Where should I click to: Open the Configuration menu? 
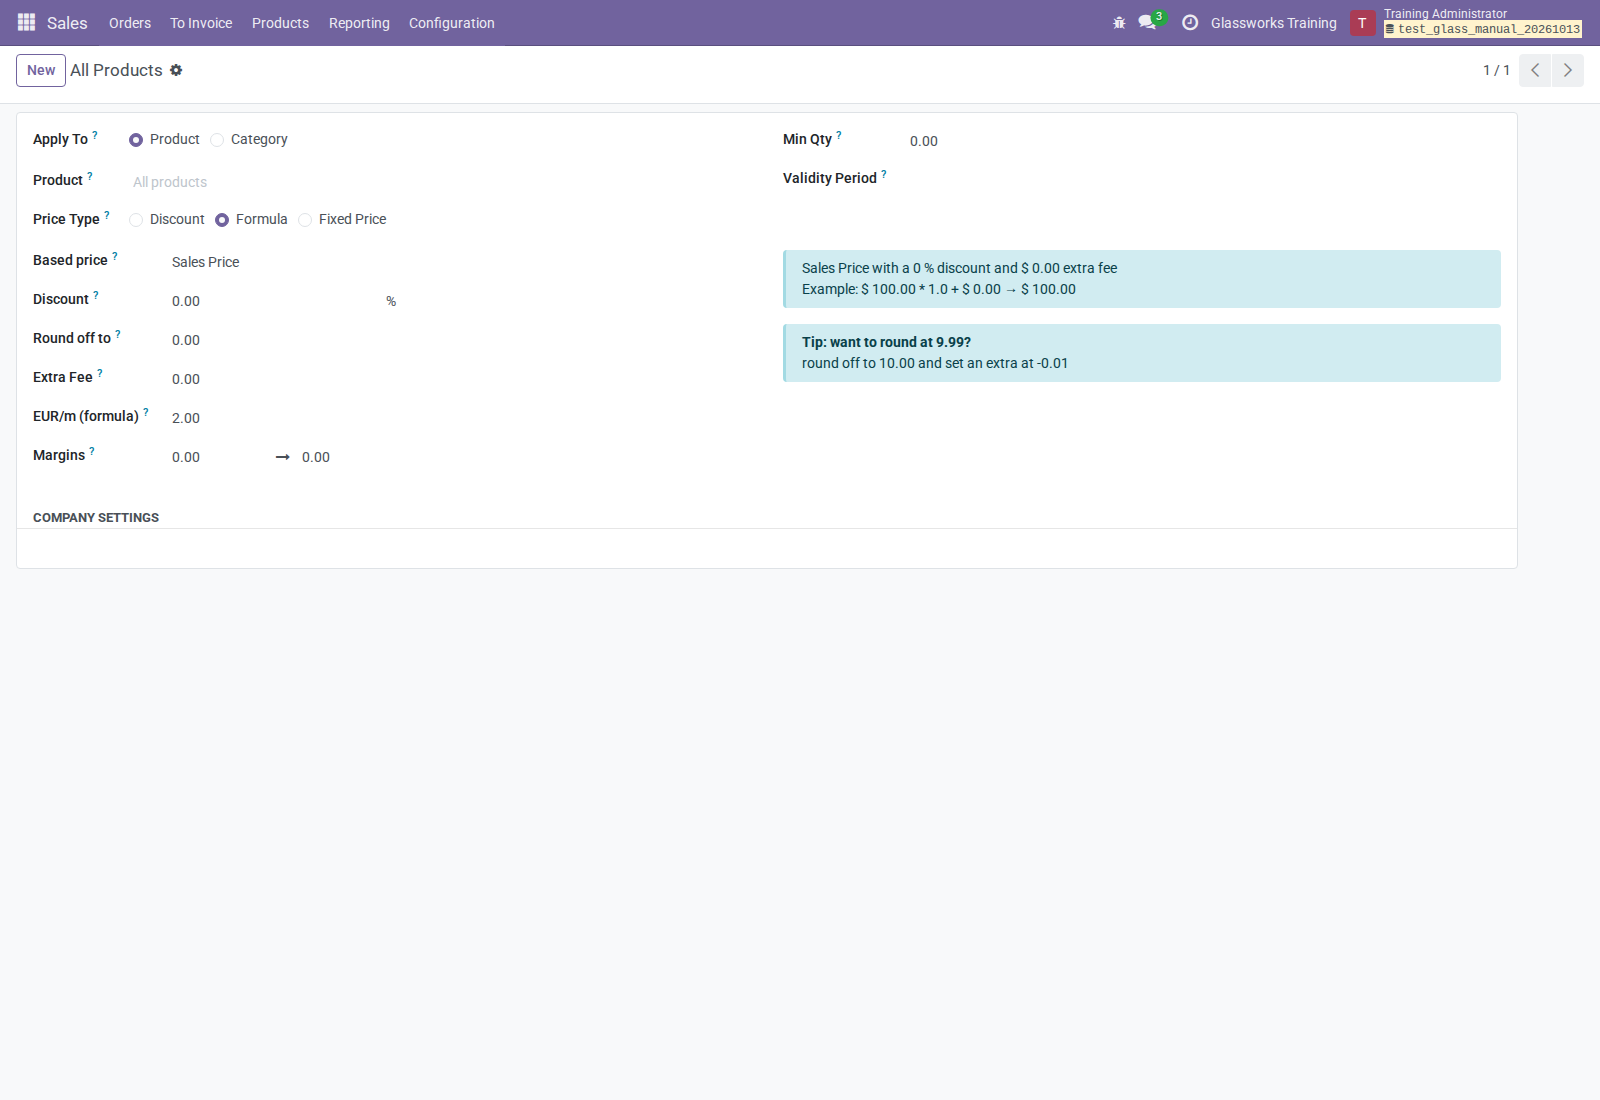coord(451,23)
